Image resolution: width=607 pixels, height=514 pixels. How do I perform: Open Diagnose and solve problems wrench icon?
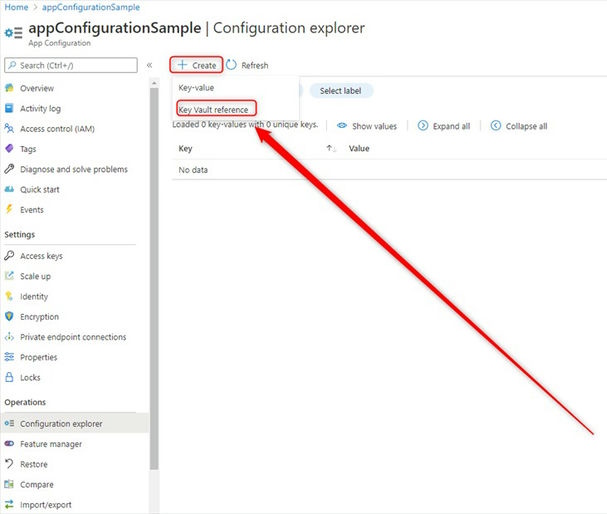[x=9, y=169]
